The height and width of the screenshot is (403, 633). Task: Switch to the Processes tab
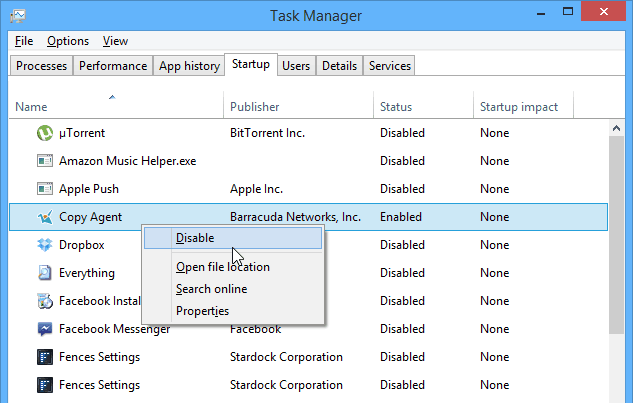pyautogui.click(x=41, y=66)
